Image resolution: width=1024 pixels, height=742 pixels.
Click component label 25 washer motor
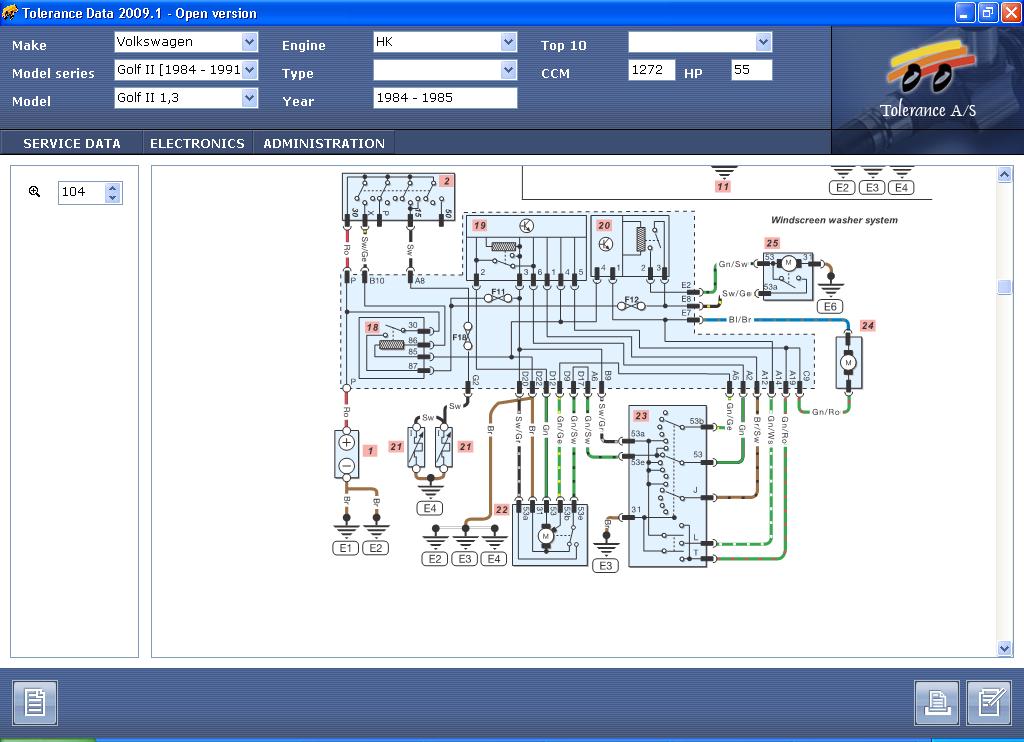point(773,243)
